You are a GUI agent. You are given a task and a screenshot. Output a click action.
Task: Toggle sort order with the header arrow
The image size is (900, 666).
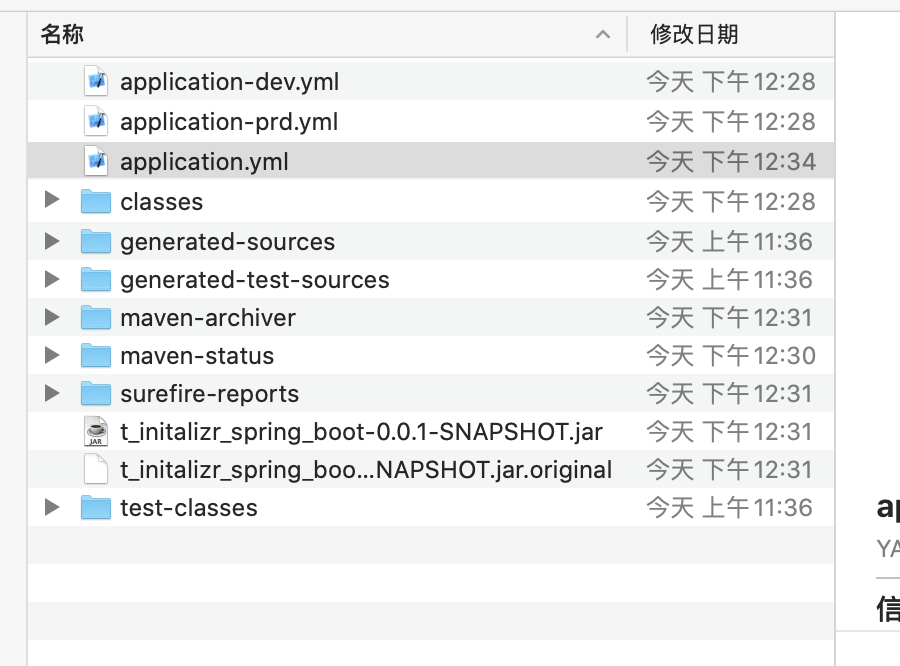tap(603, 35)
